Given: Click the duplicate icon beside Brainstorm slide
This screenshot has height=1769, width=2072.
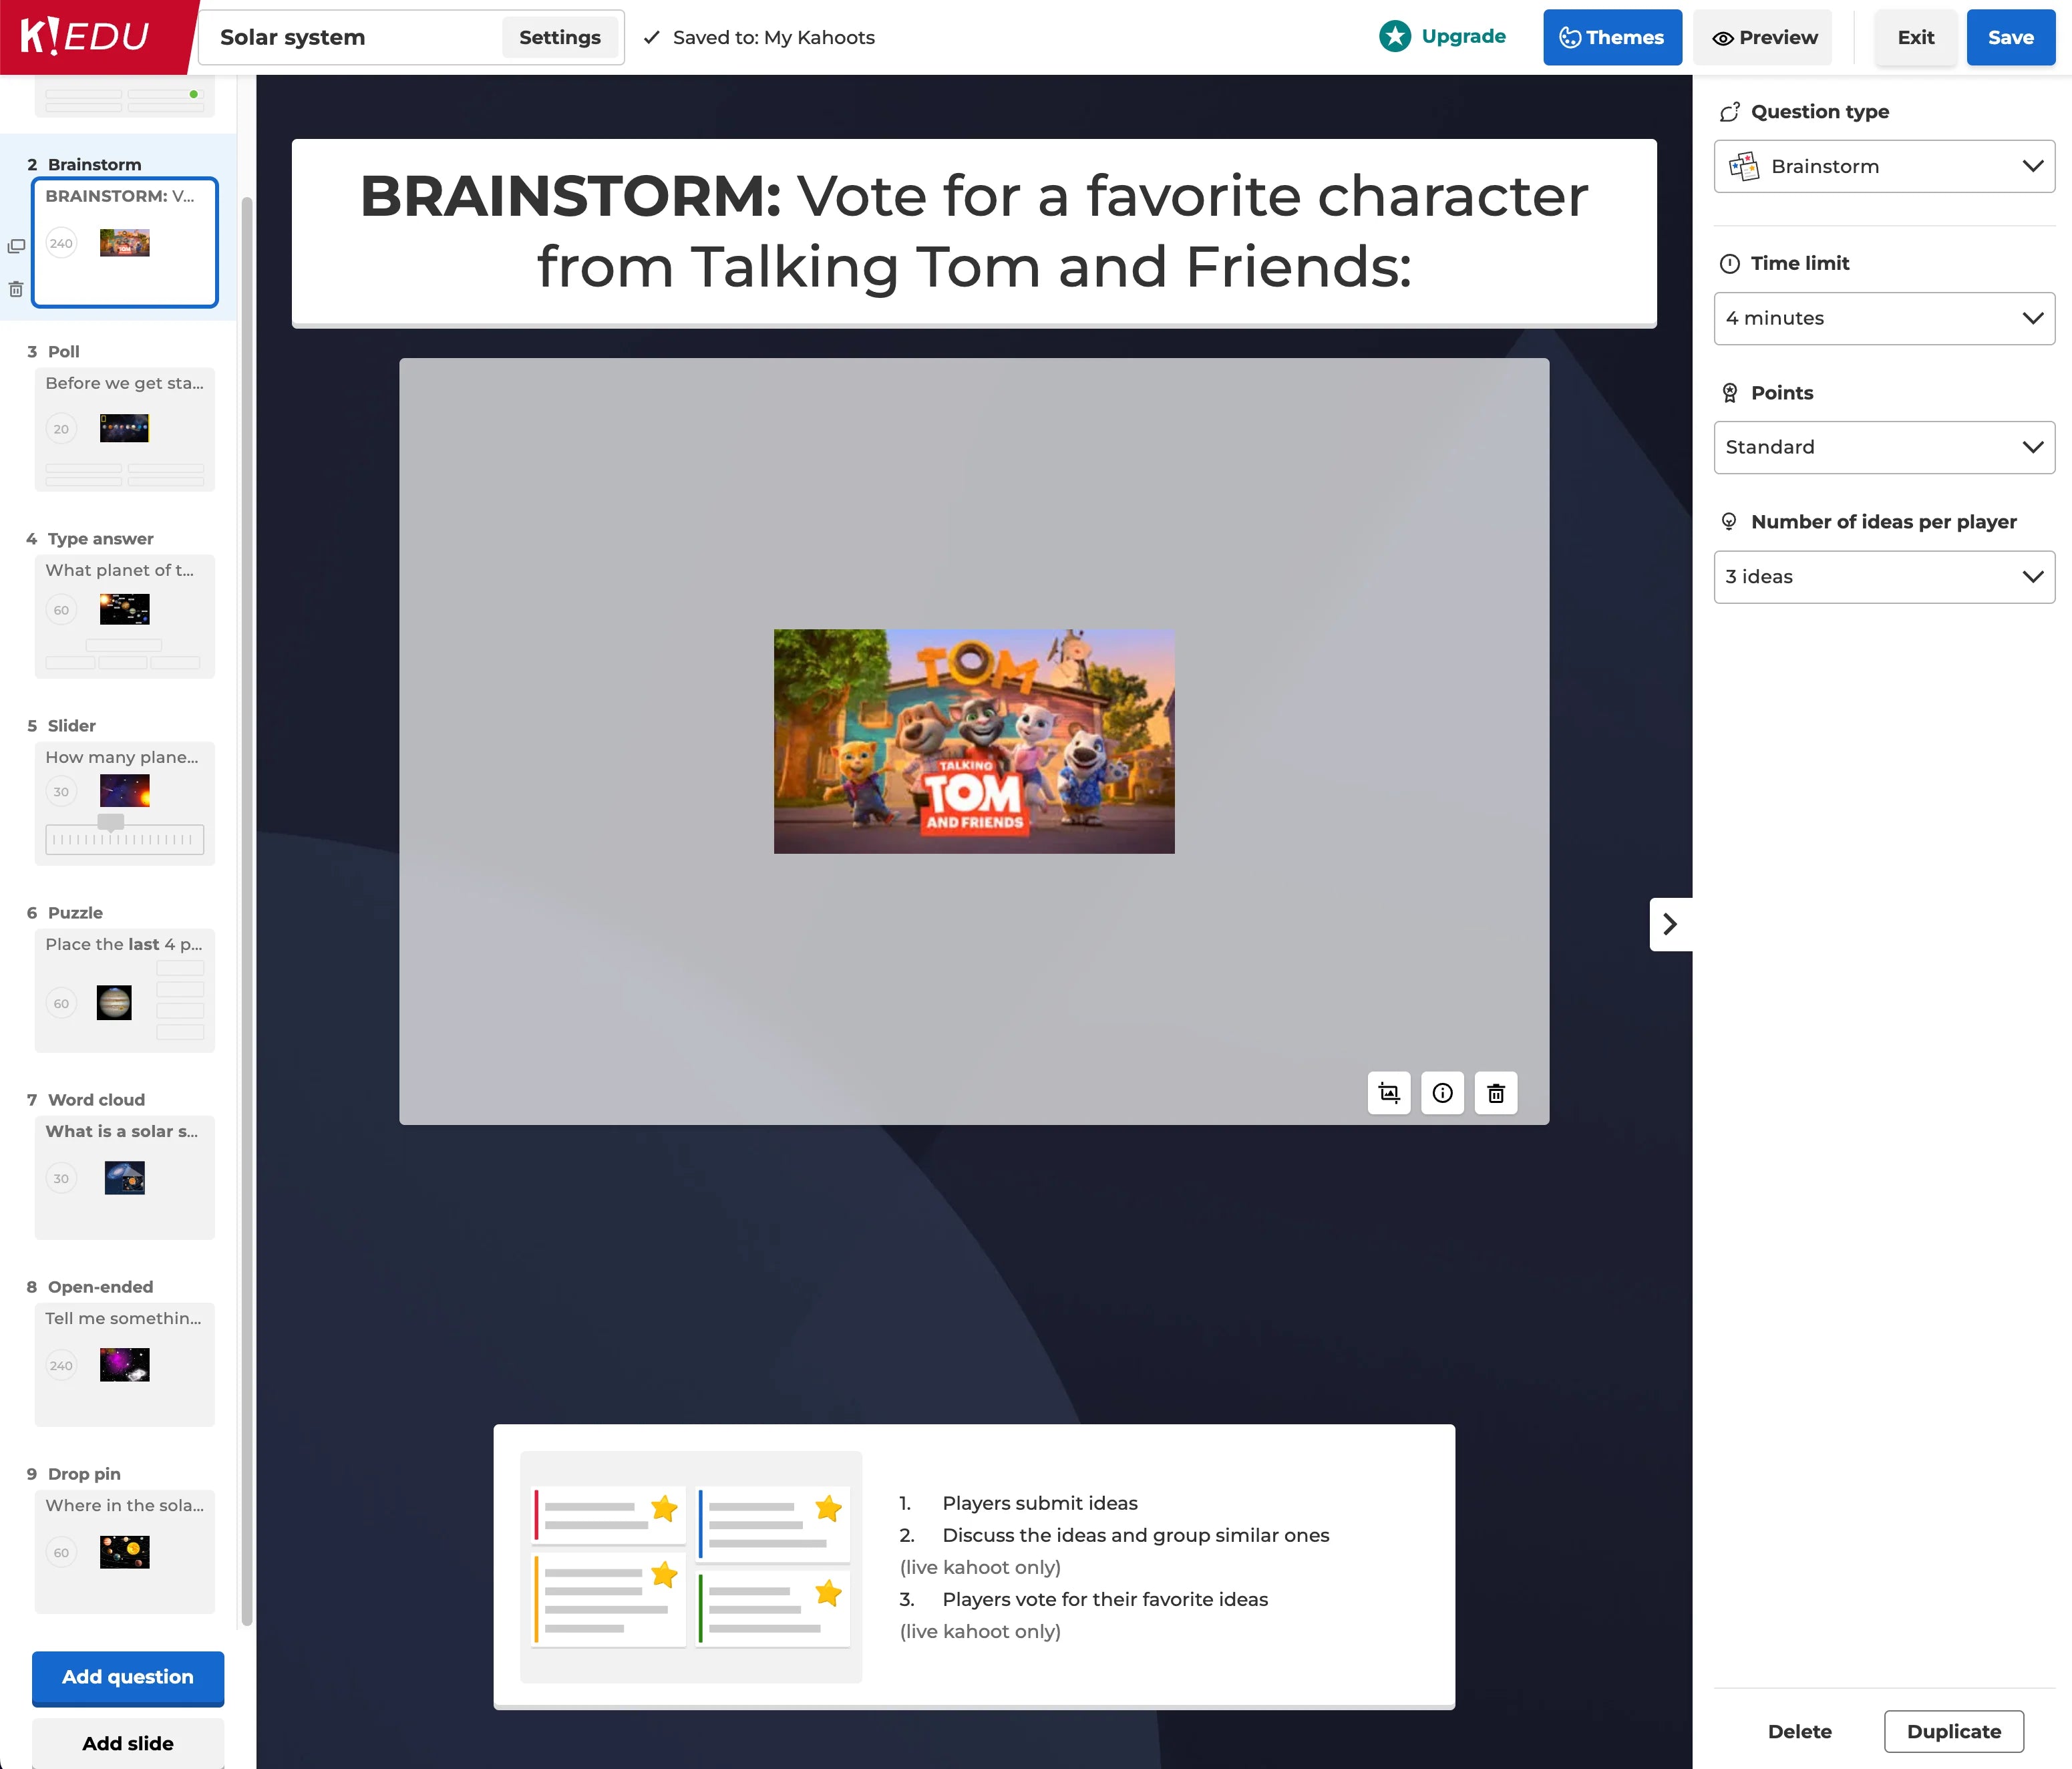Looking at the screenshot, I should (16, 246).
